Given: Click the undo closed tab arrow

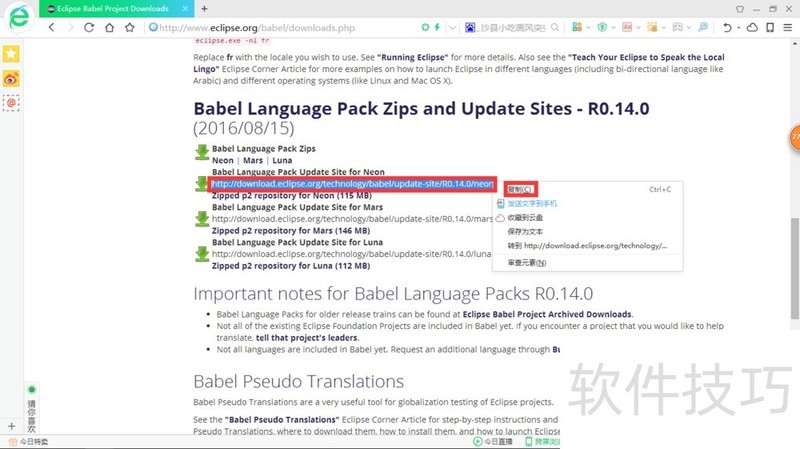Looking at the screenshot, I should [x=727, y=28].
